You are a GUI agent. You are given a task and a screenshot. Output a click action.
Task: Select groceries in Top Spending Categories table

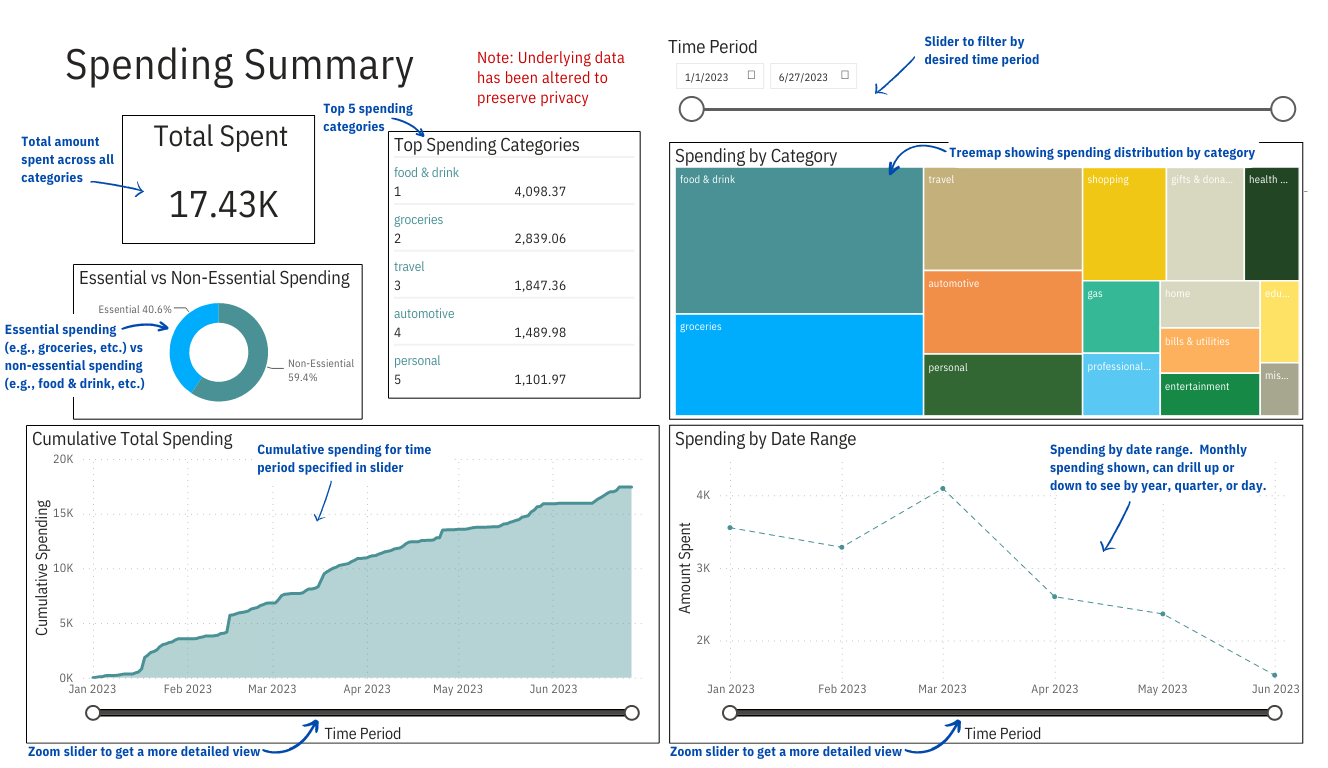coord(418,219)
